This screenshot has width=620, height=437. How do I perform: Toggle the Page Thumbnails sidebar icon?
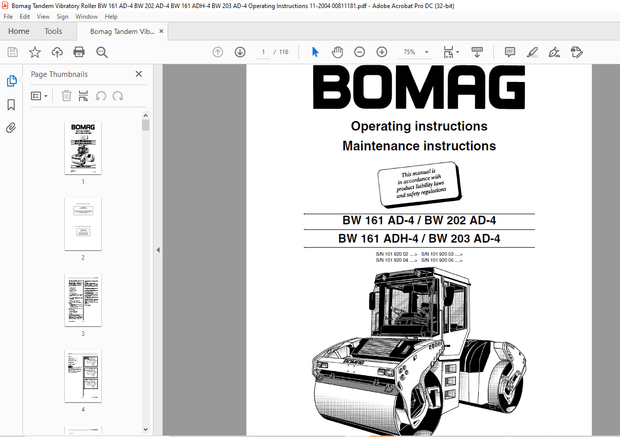[x=11, y=81]
